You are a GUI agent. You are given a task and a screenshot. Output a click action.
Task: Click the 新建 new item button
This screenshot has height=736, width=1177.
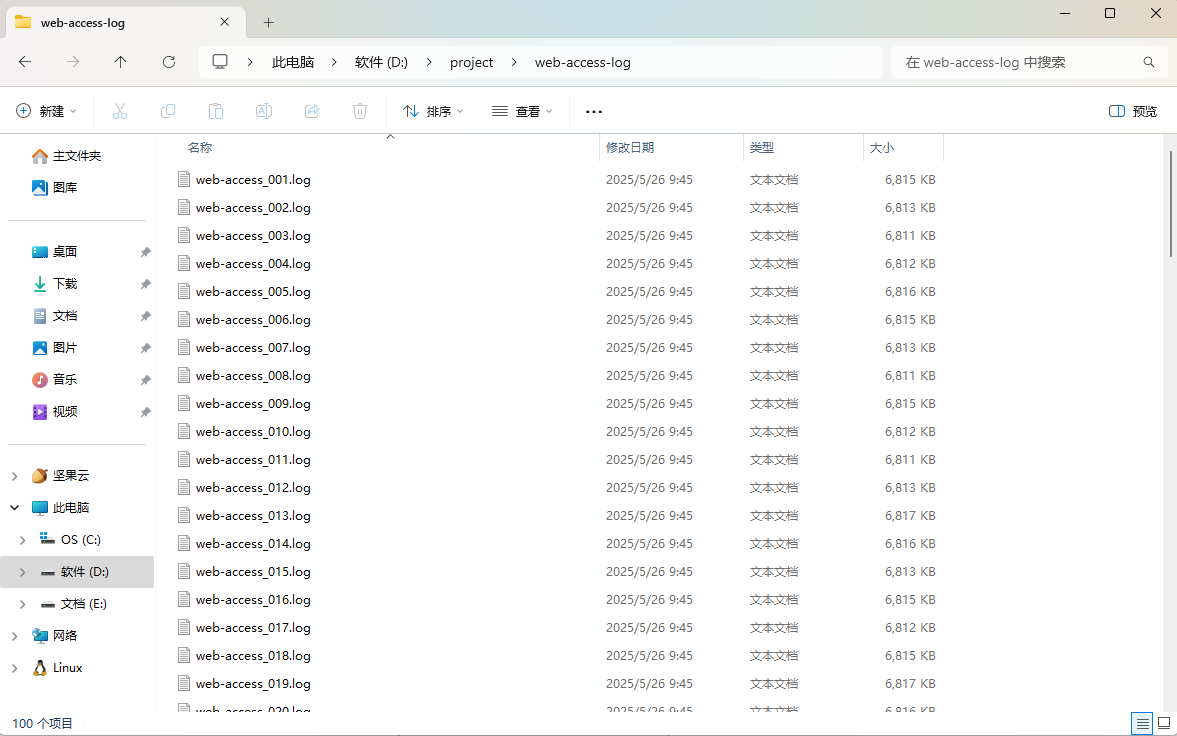click(x=46, y=111)
